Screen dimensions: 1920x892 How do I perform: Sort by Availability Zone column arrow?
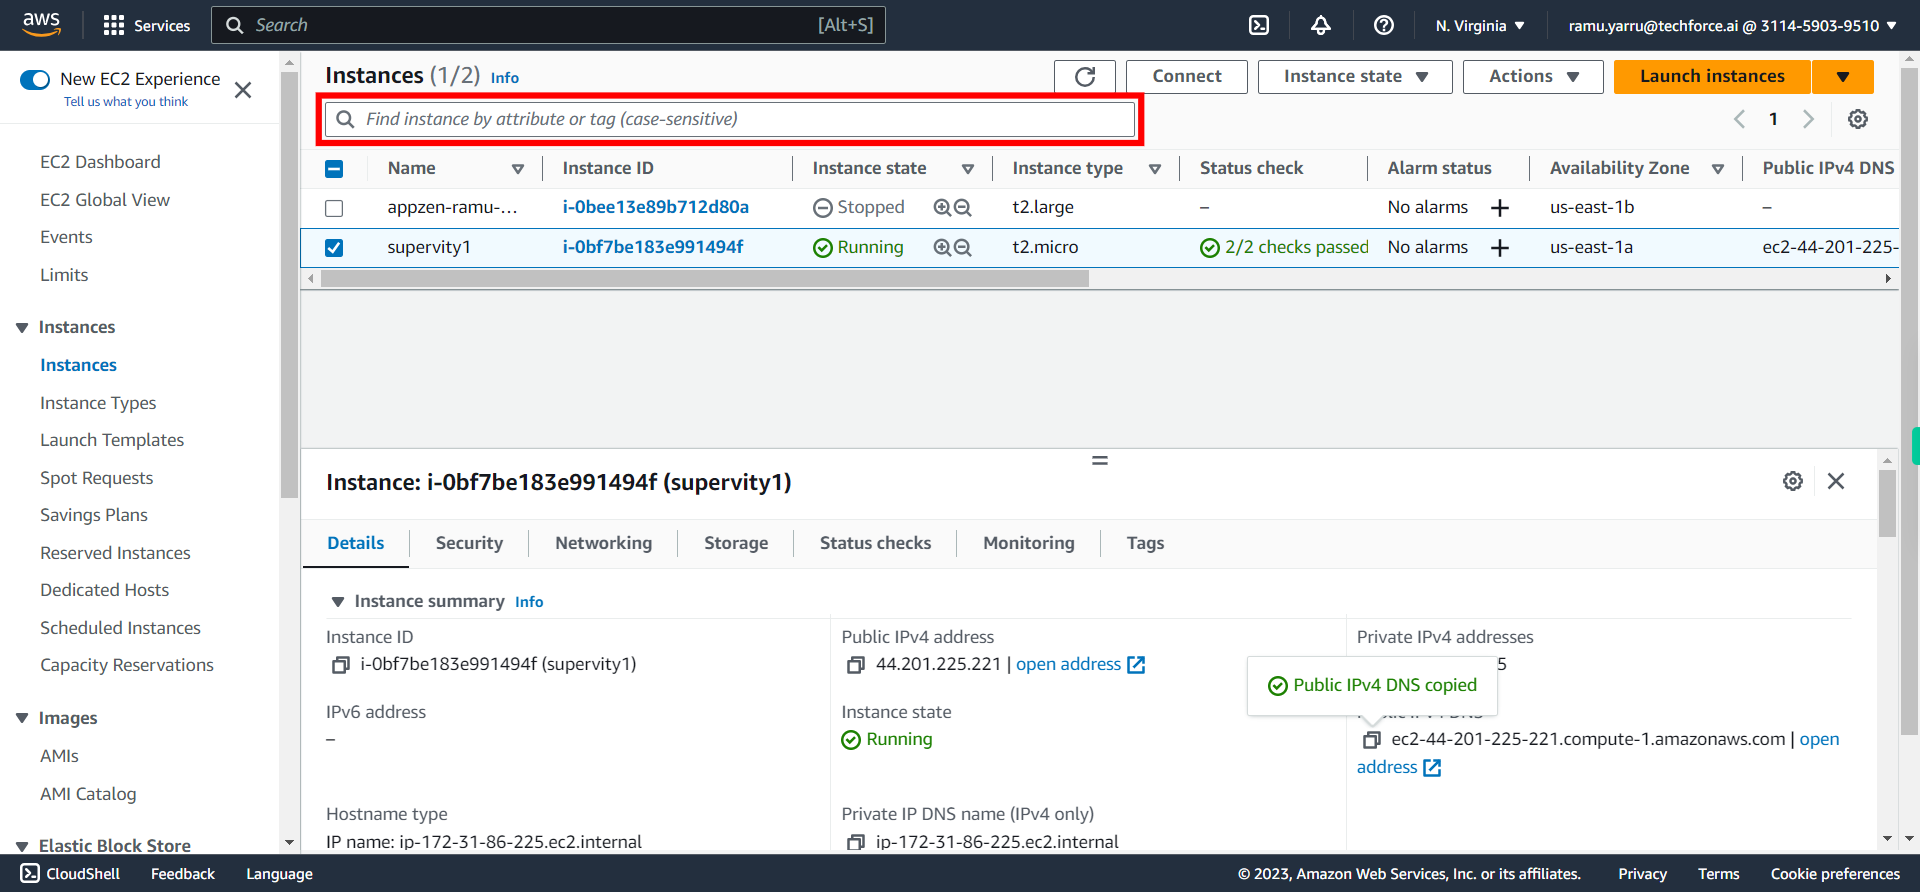[1718, 169]
